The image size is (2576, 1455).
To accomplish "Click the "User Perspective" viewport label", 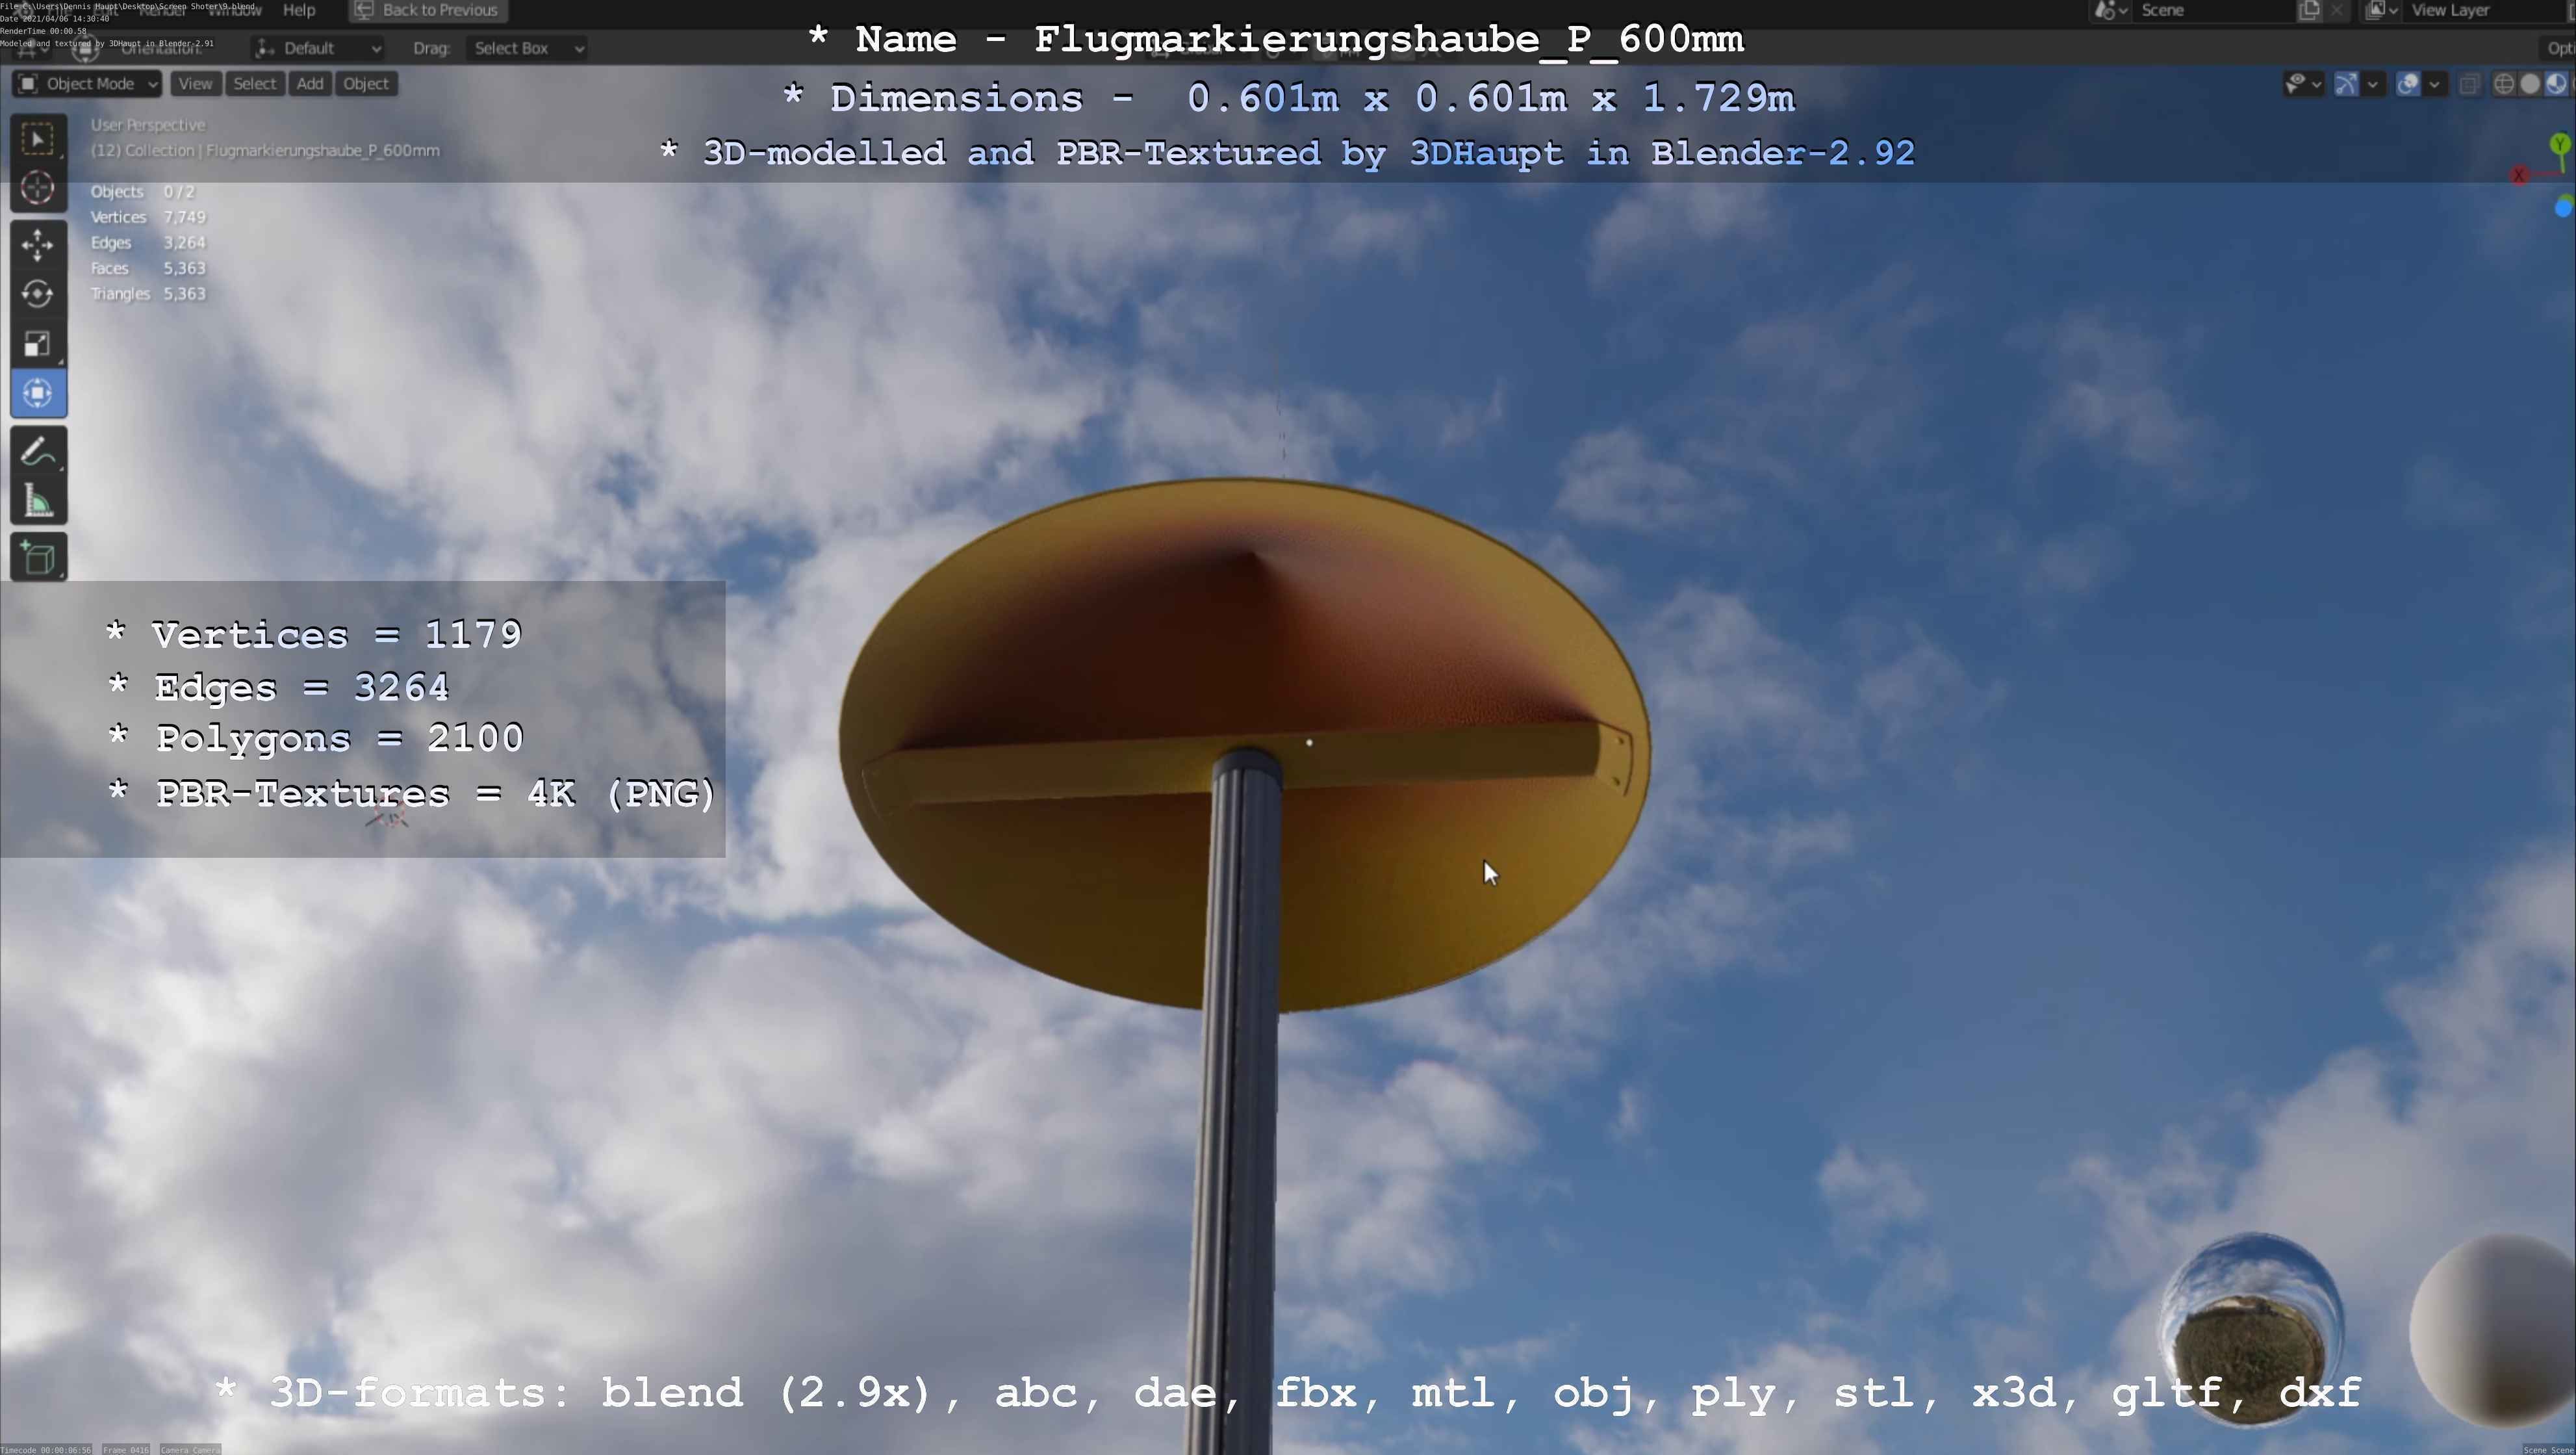I will point(148,125).
